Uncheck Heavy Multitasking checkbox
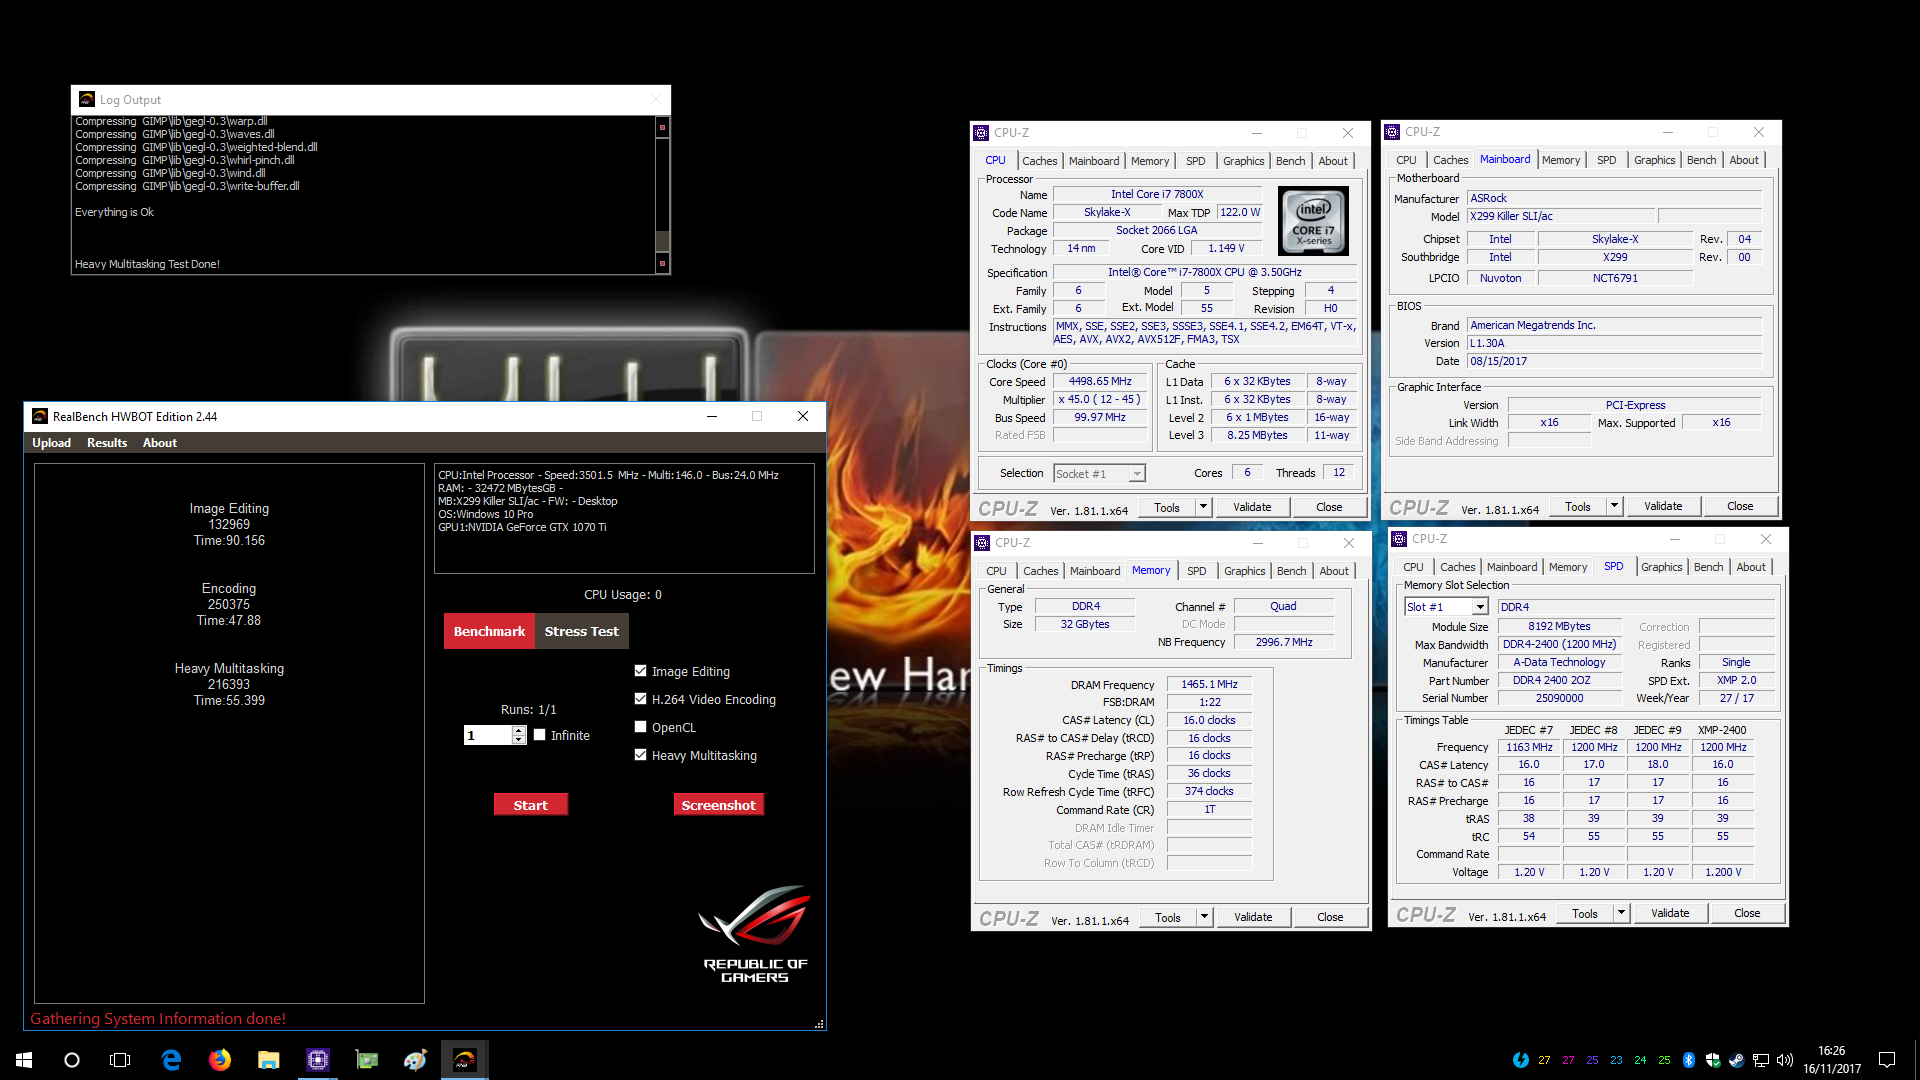The width and height of the screenshot is (1920, 1080). (x=640, y=755)
